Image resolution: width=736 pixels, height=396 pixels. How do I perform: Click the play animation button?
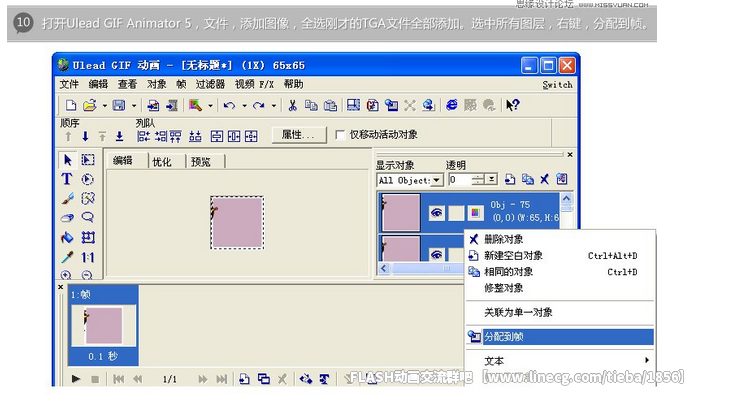click(76, 379)
